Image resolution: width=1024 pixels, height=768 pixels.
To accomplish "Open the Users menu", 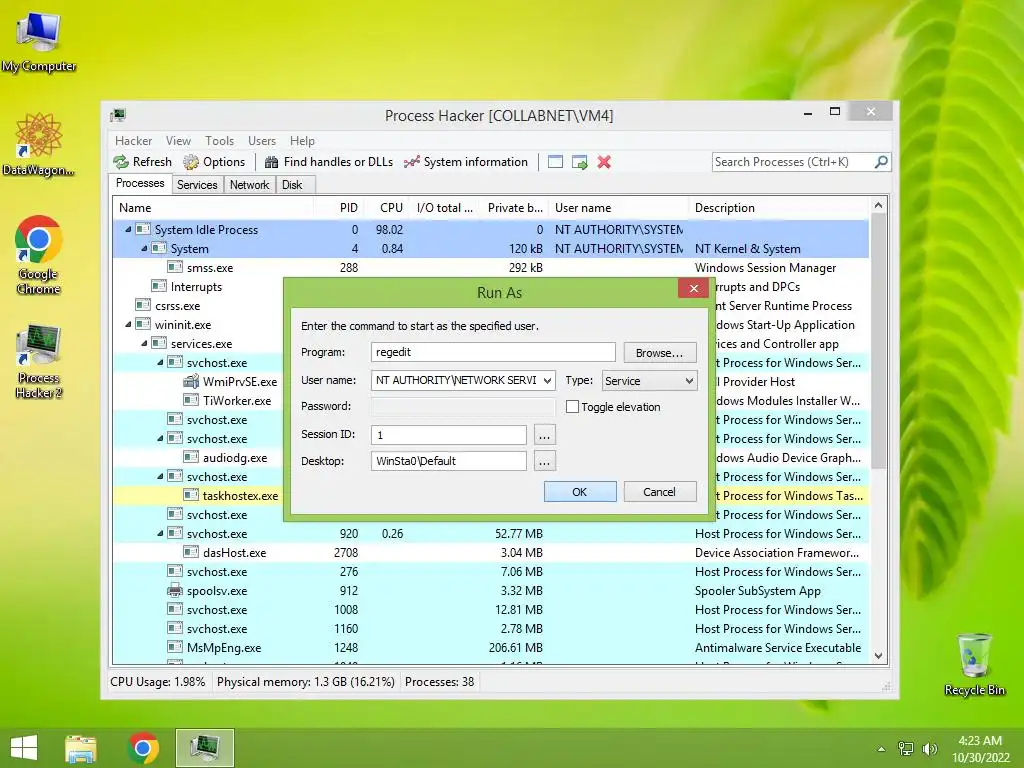I will [x=262, y=140].
